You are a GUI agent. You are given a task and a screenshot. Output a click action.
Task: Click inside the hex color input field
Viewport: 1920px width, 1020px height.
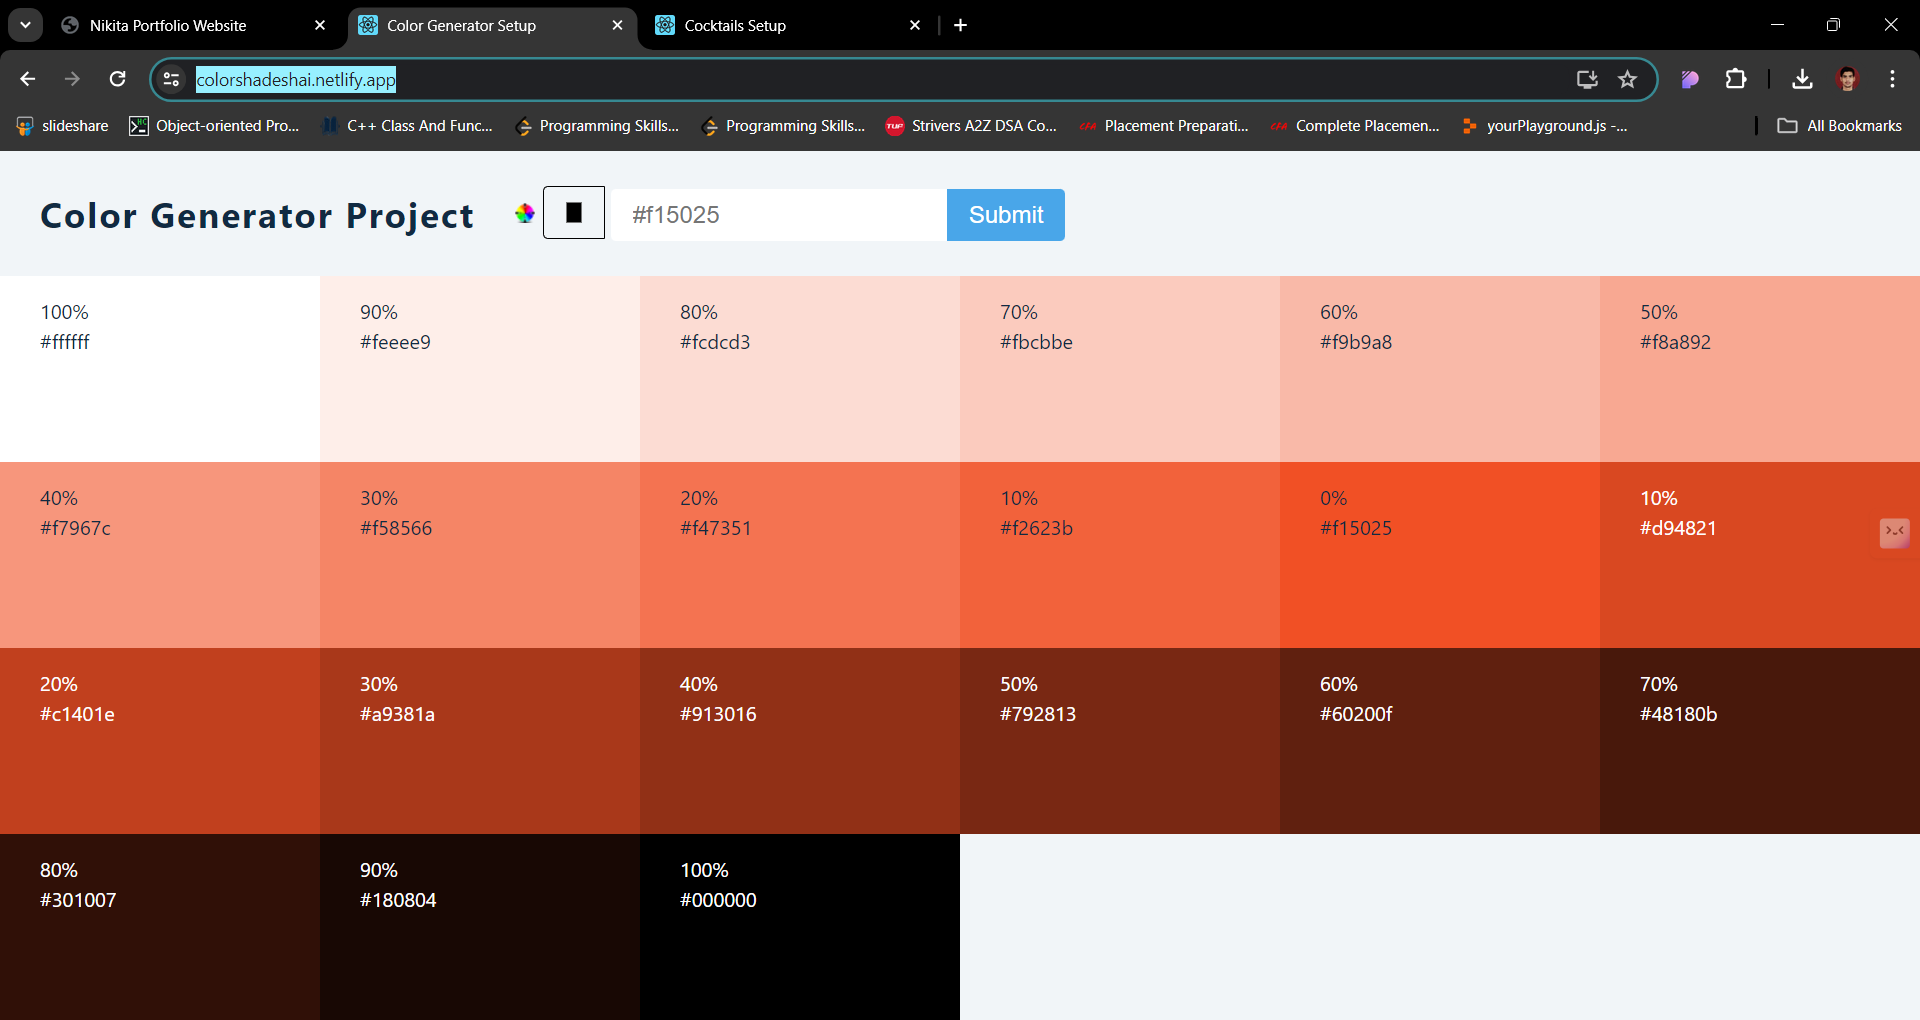pos(780,214)
